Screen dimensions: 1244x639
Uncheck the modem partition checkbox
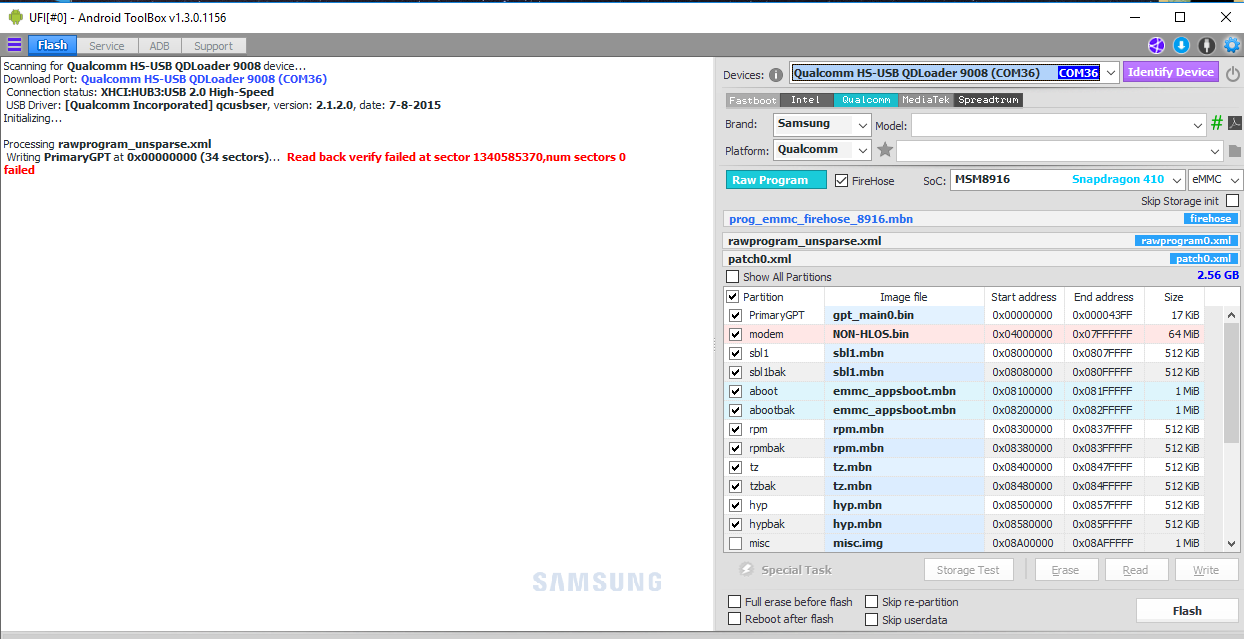736,334
